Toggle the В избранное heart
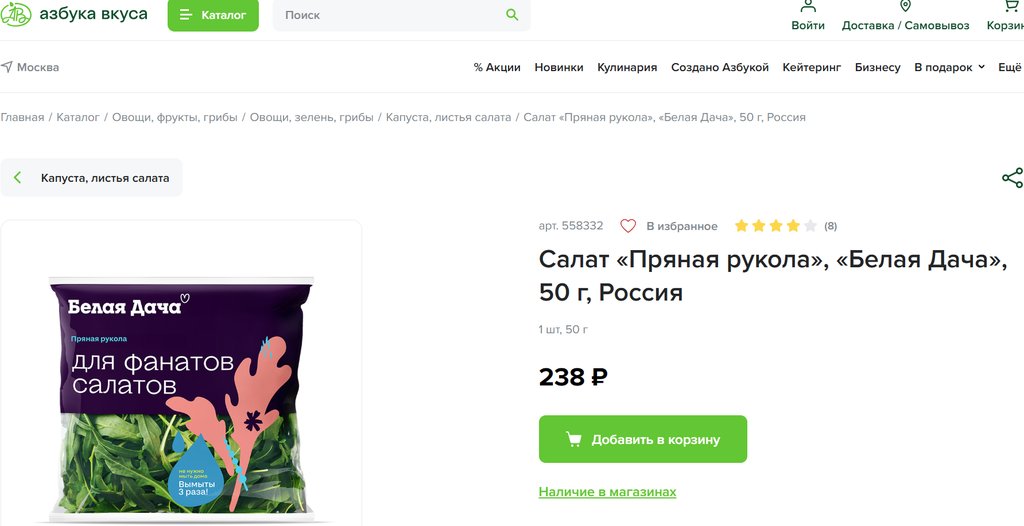 tap(628, 226)
